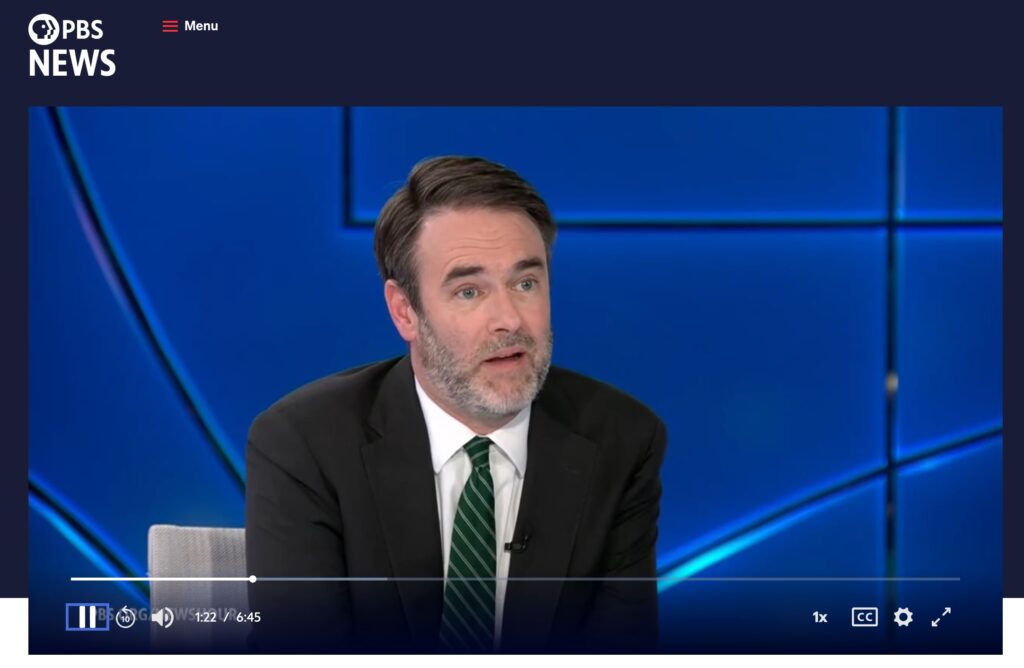Open the 1x playback speed selector
This screenshot has width=1024, height=668.
point(820,617)
